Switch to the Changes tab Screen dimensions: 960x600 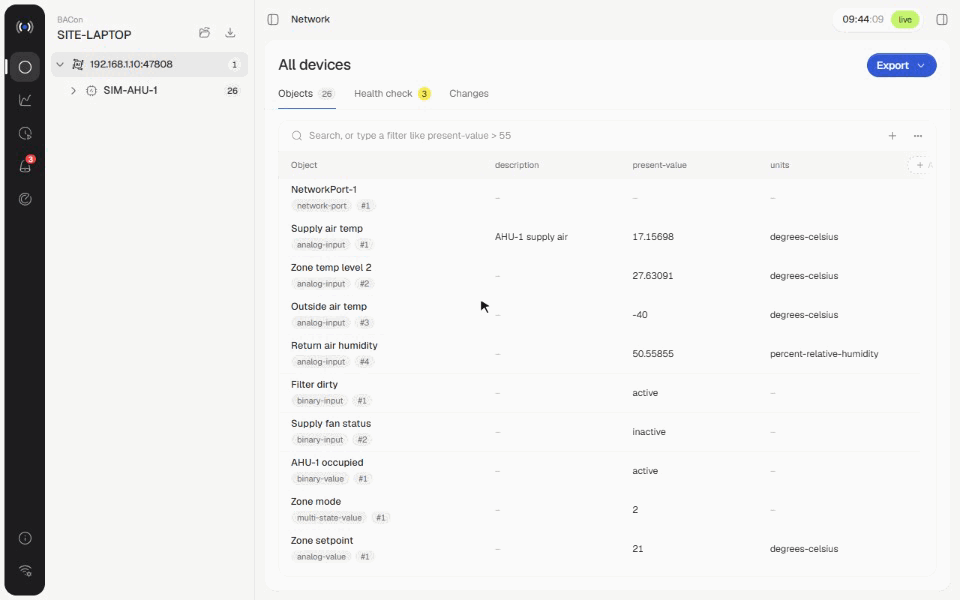pyautogui.click(x=469, y=94)
